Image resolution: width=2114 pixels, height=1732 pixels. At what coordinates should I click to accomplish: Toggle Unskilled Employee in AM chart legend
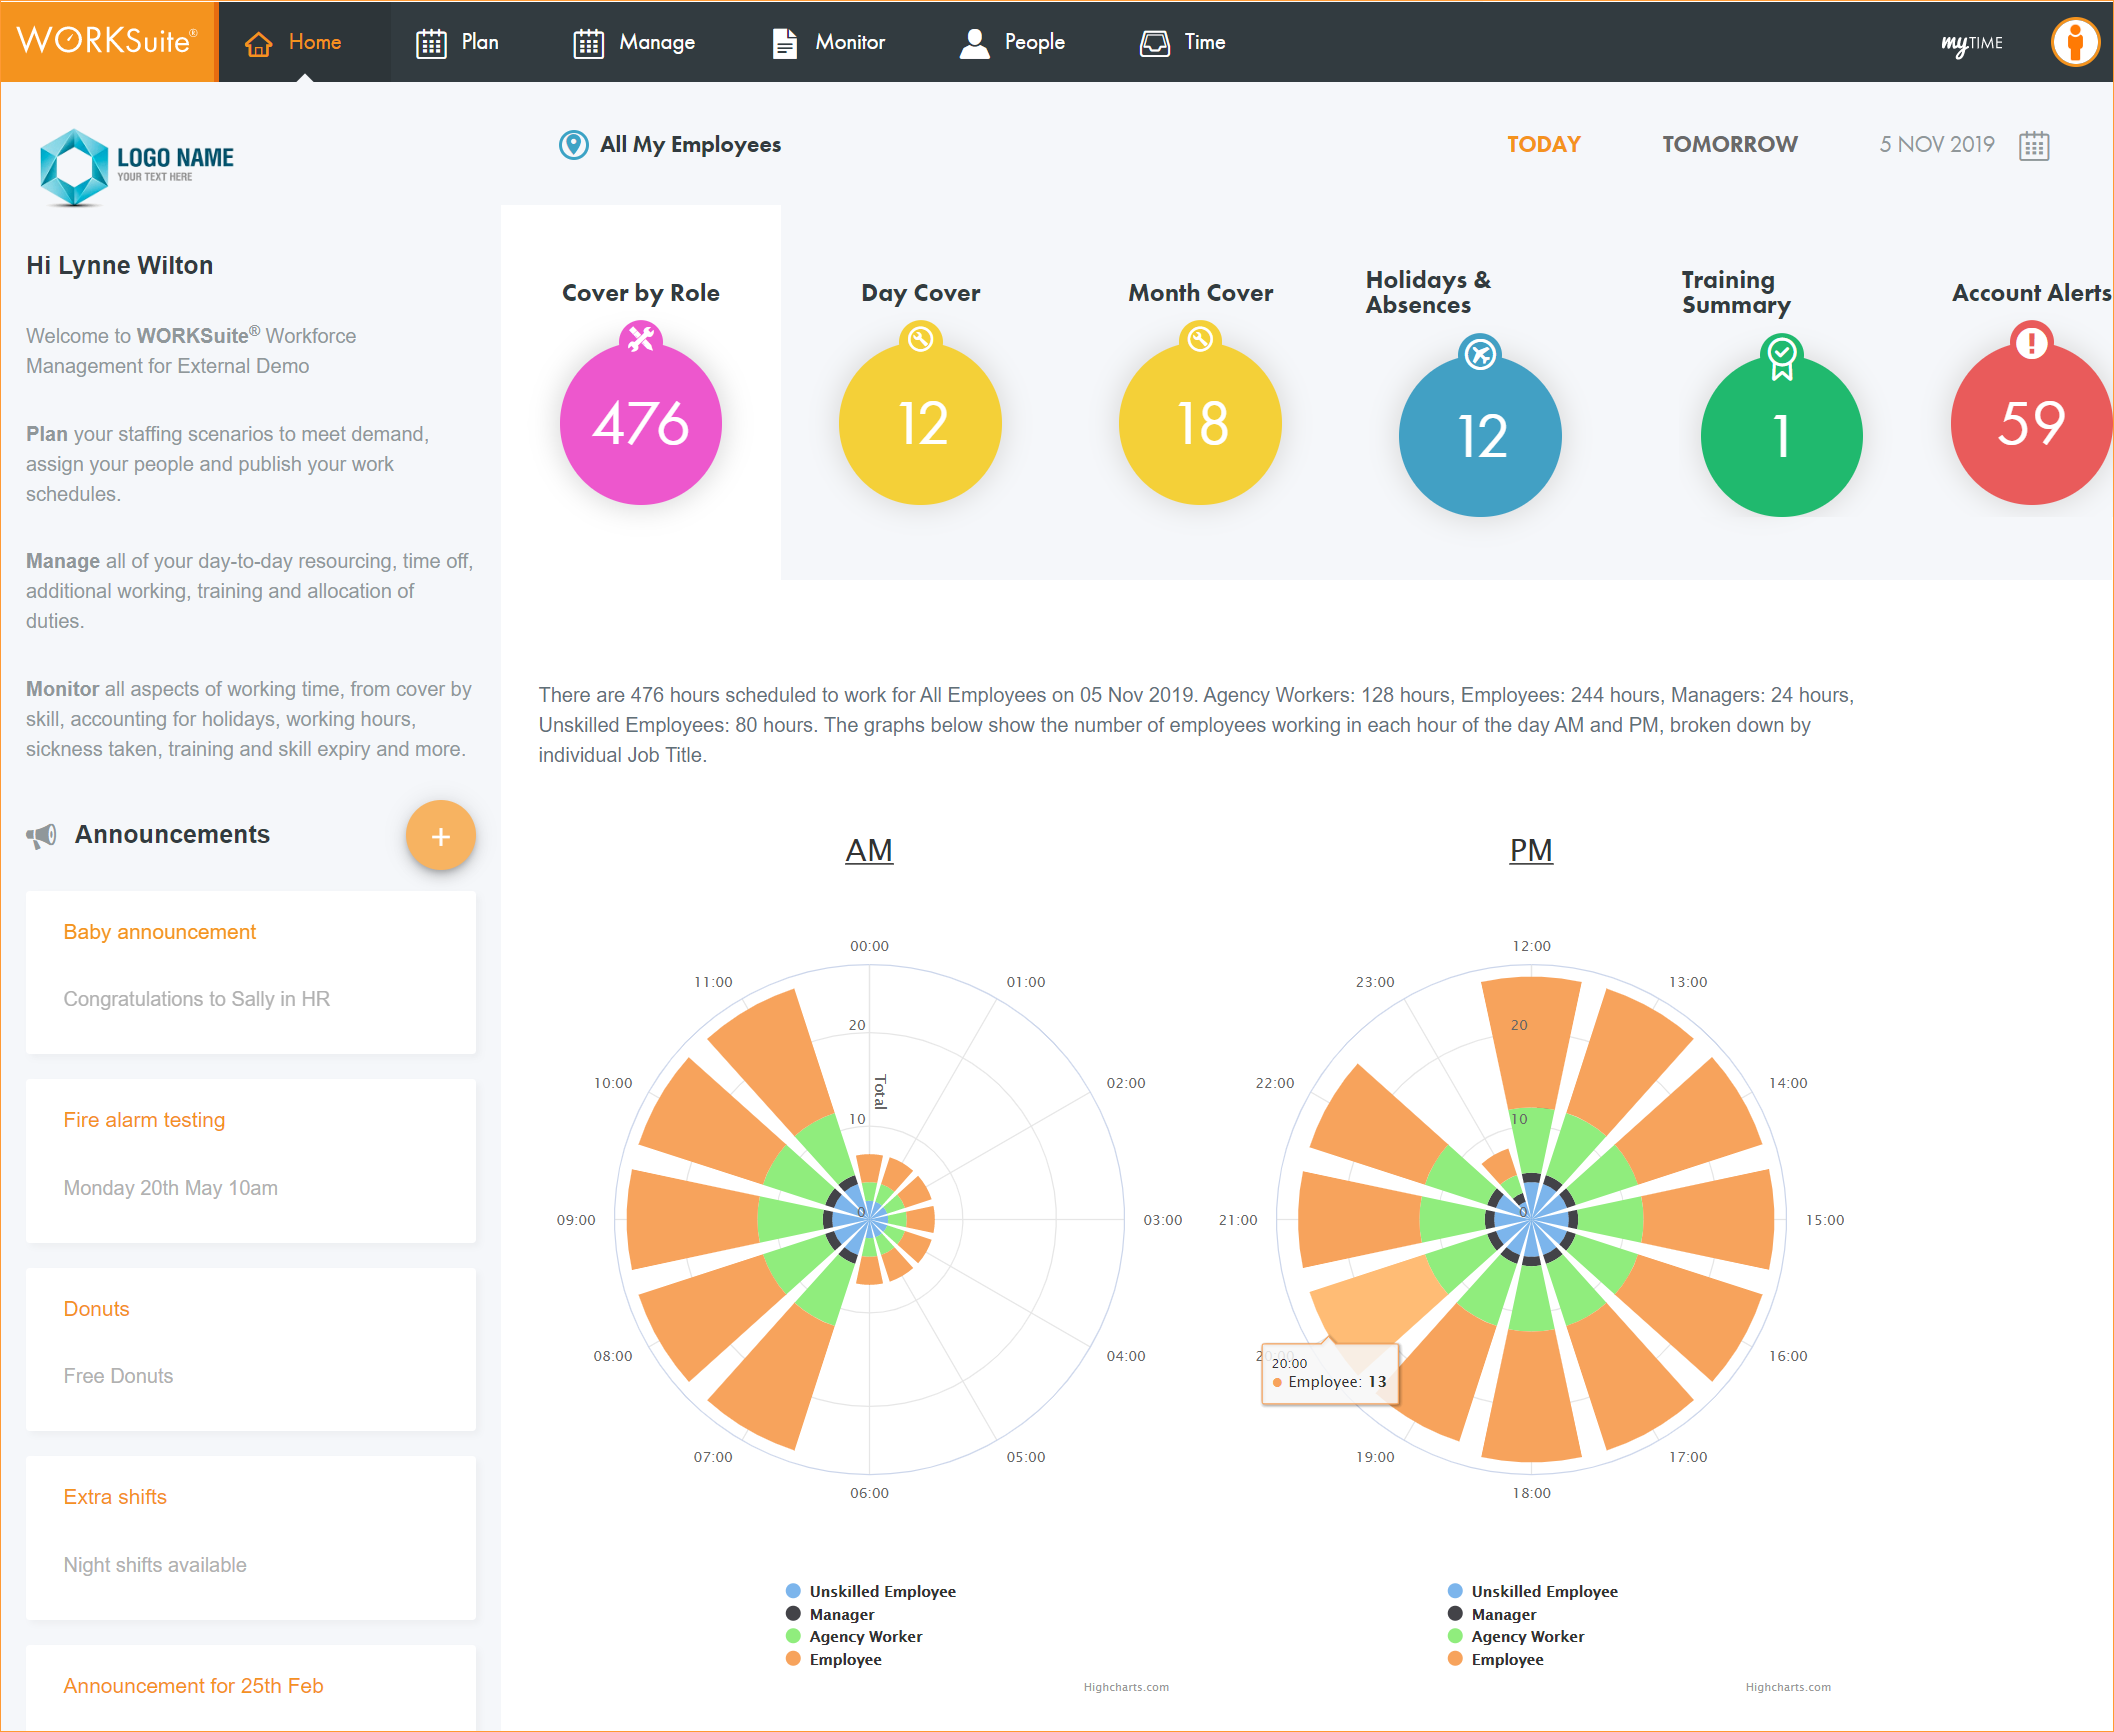coord(881,1591)
